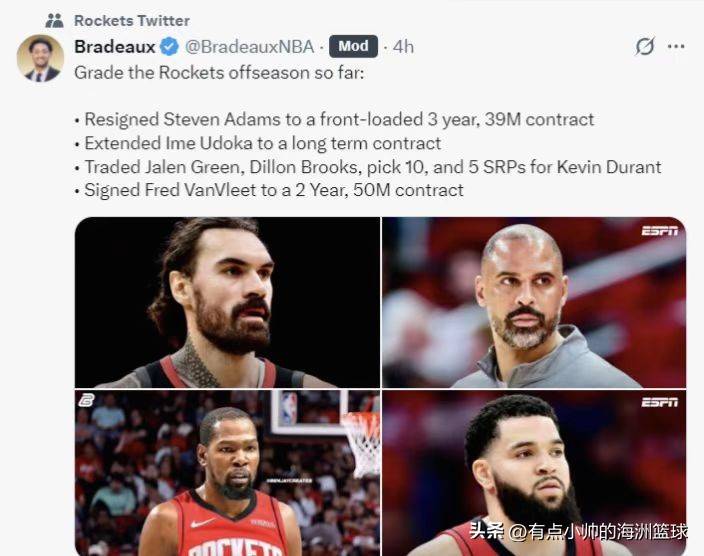The image size is (704, 556).
Task: Open the 4h post timestamp
Action: [403, 47]
